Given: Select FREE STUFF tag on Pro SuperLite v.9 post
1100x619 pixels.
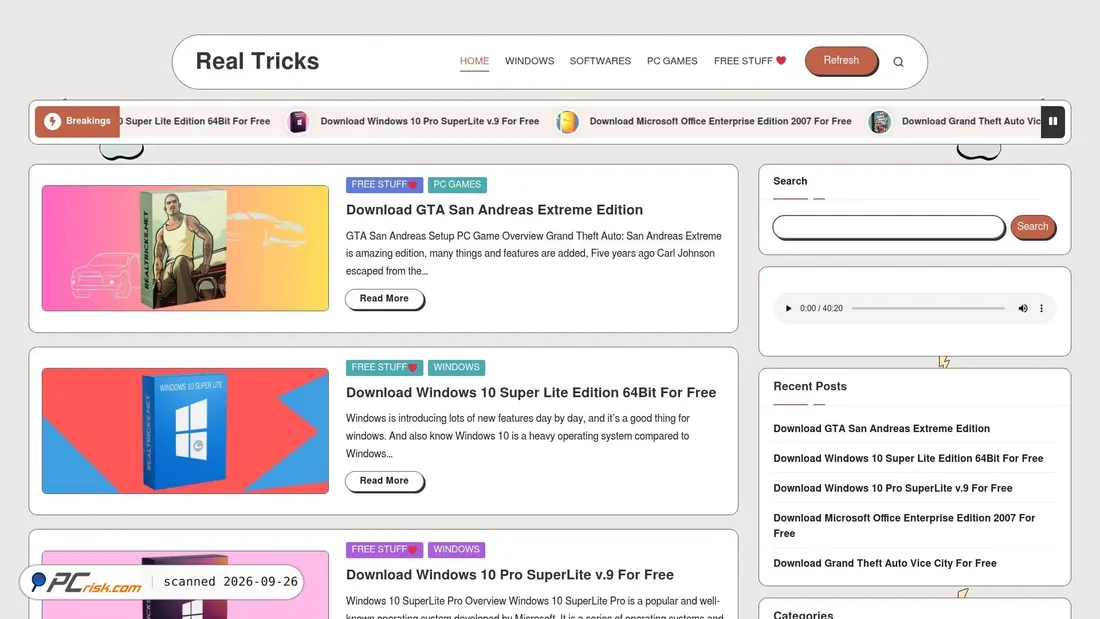Looking at the screenshot, I should (x=384, y=550).
